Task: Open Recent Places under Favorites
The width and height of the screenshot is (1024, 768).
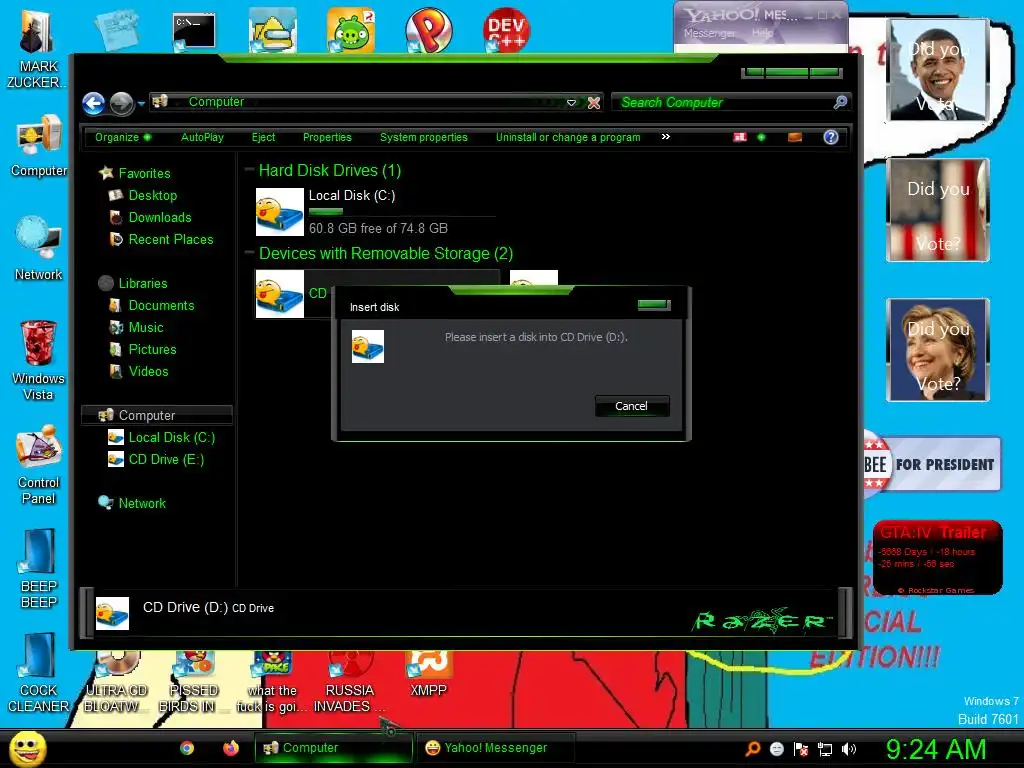Action: 170,240
